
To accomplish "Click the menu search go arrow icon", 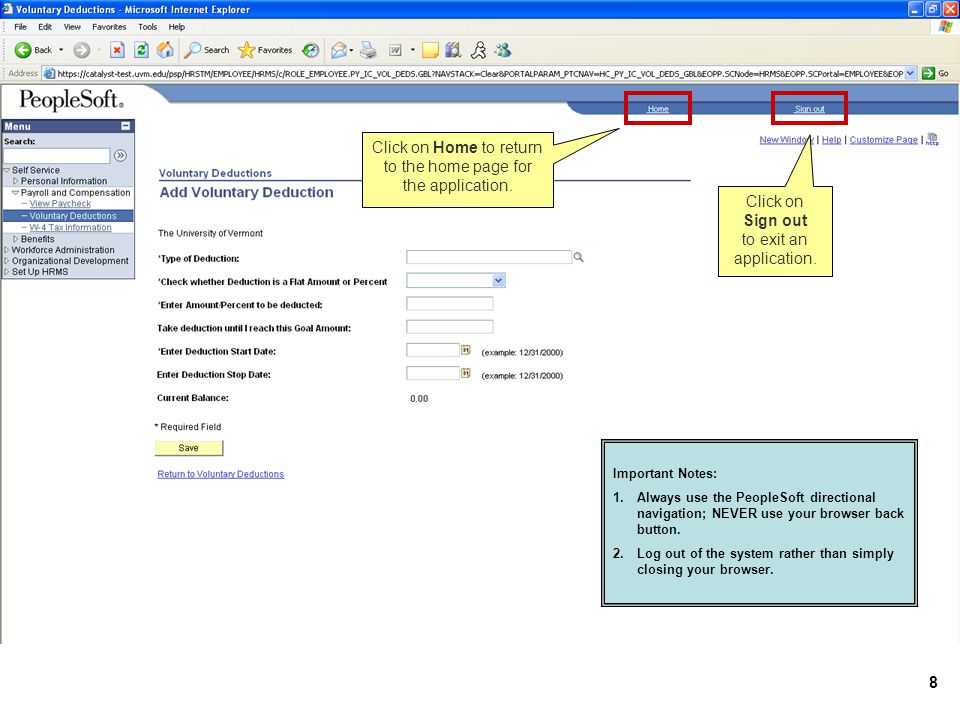I will click(x=121, y=156).
